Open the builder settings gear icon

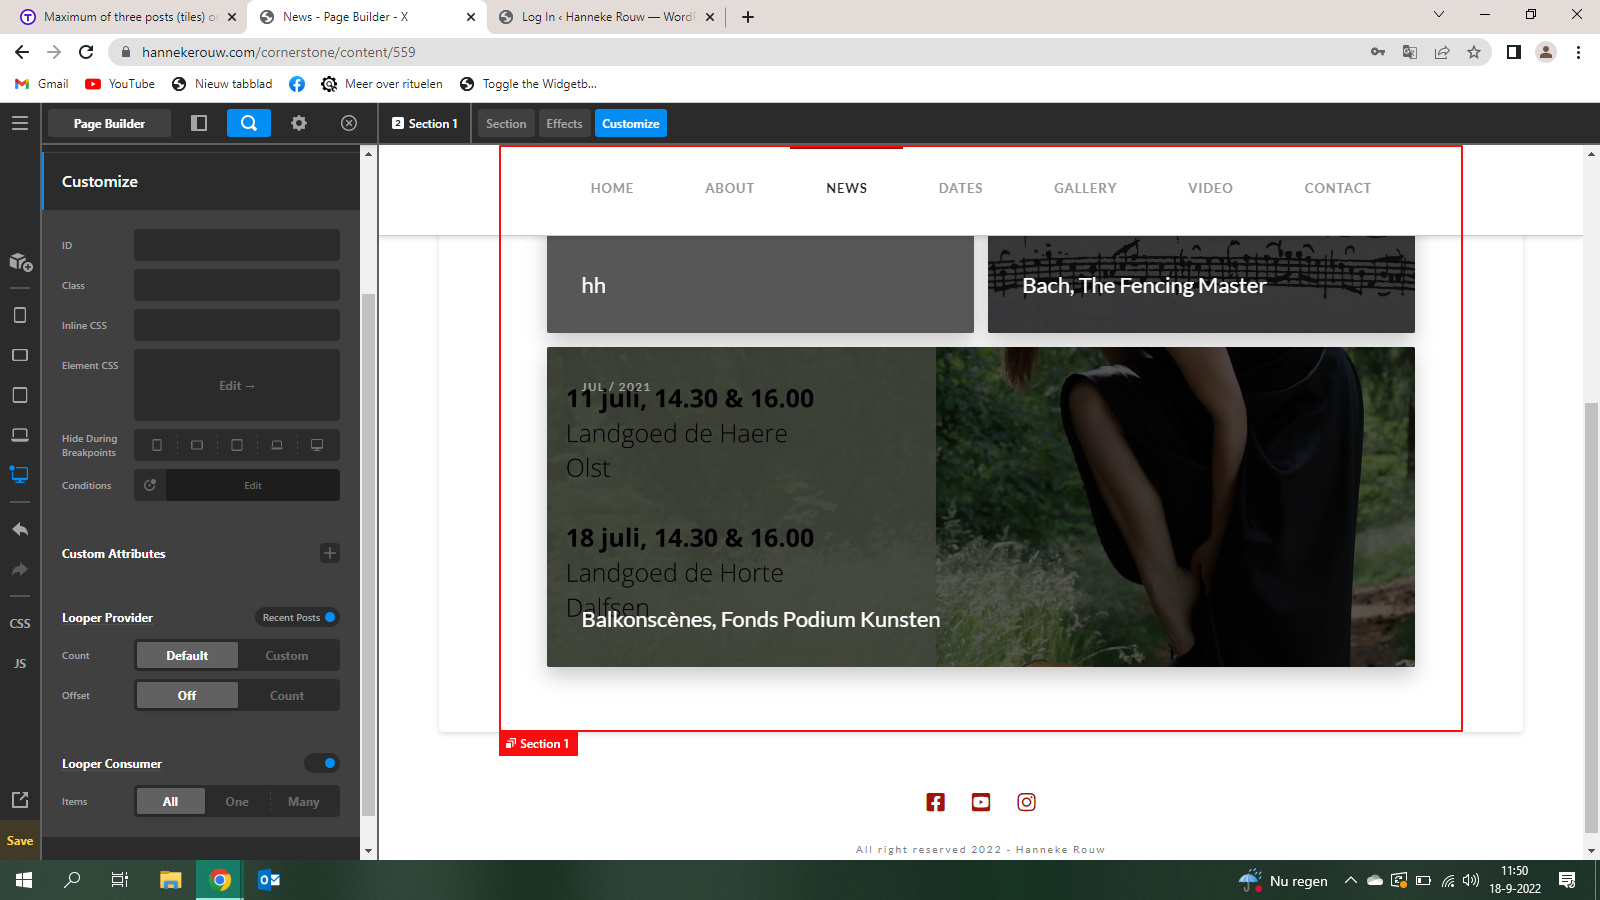(299, 123)
